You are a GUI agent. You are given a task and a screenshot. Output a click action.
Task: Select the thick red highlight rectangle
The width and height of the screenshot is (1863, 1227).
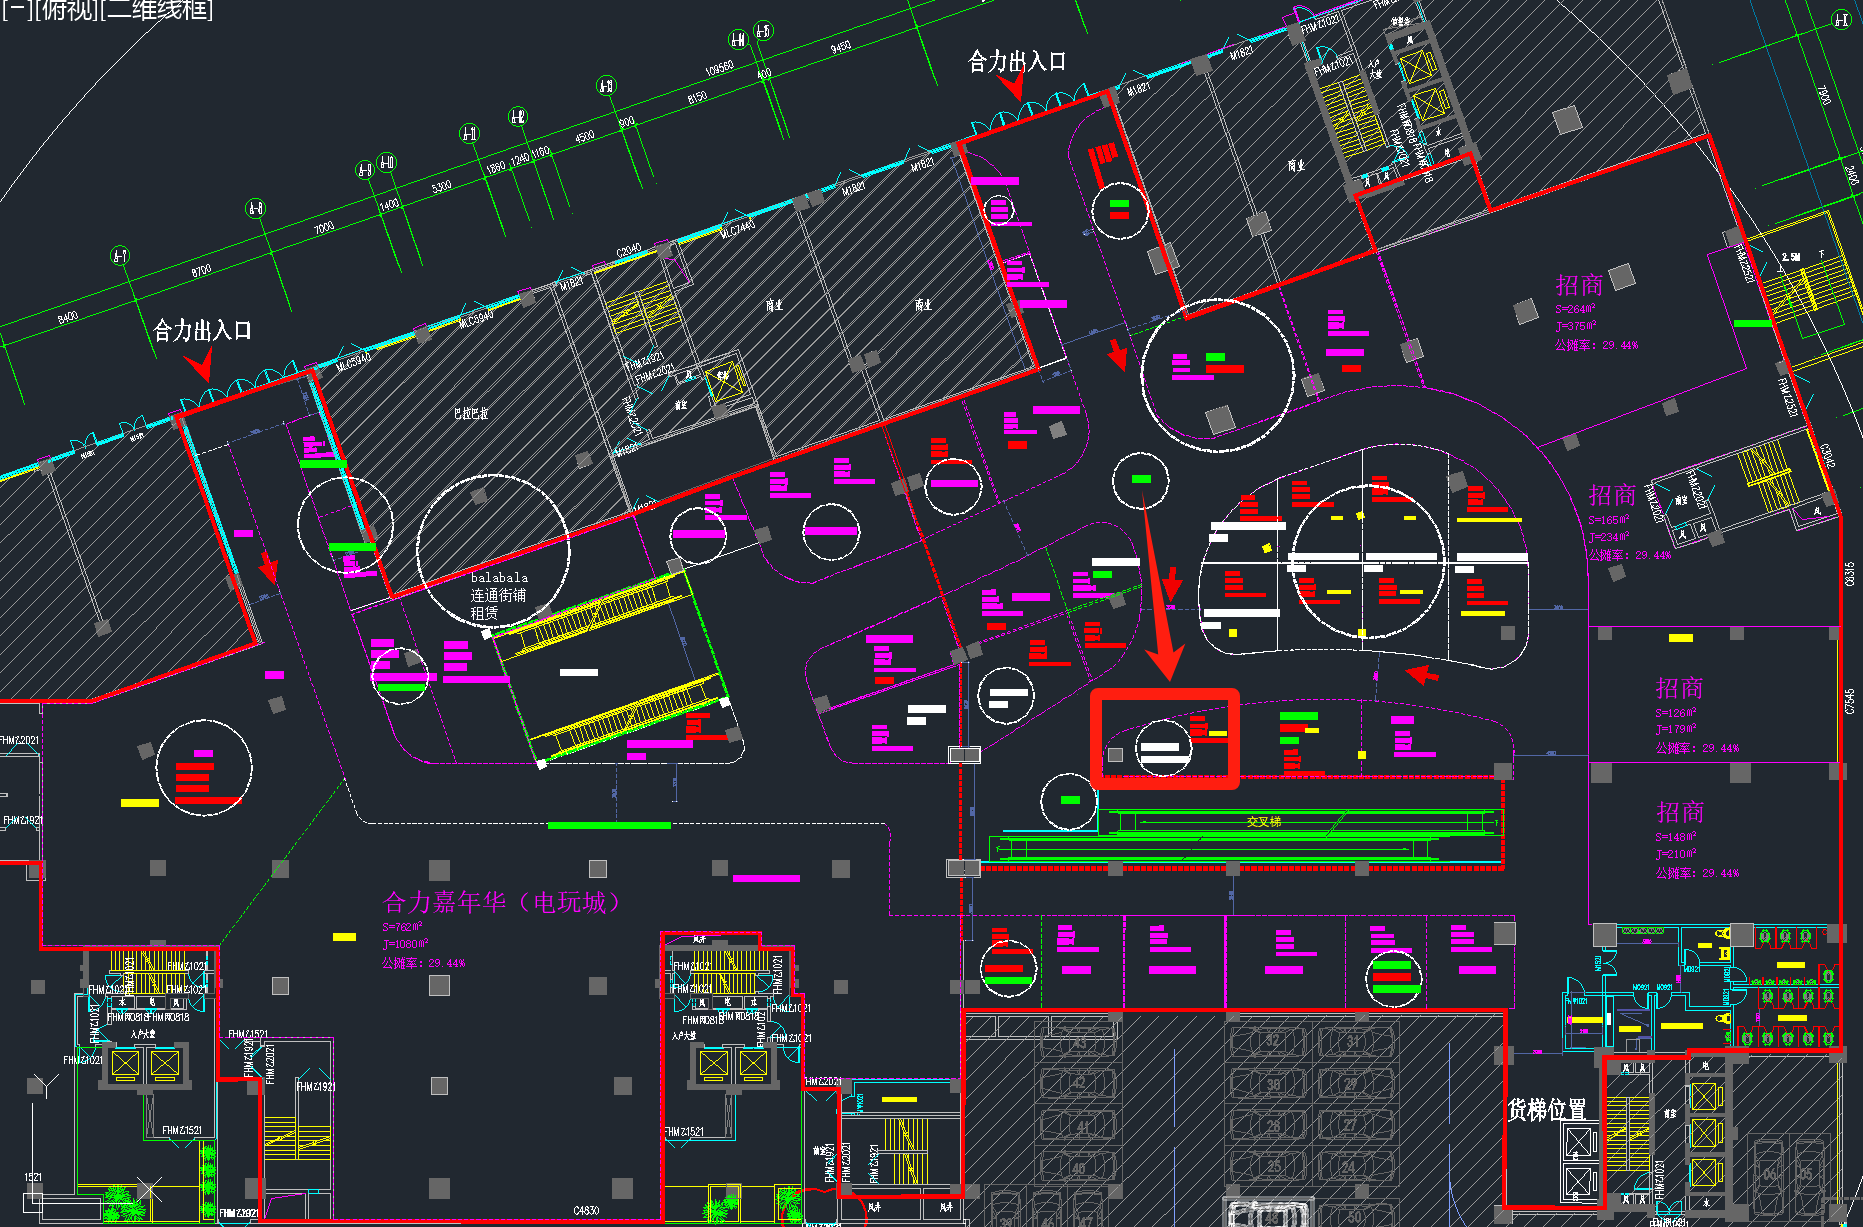[x=1164, y=693]
